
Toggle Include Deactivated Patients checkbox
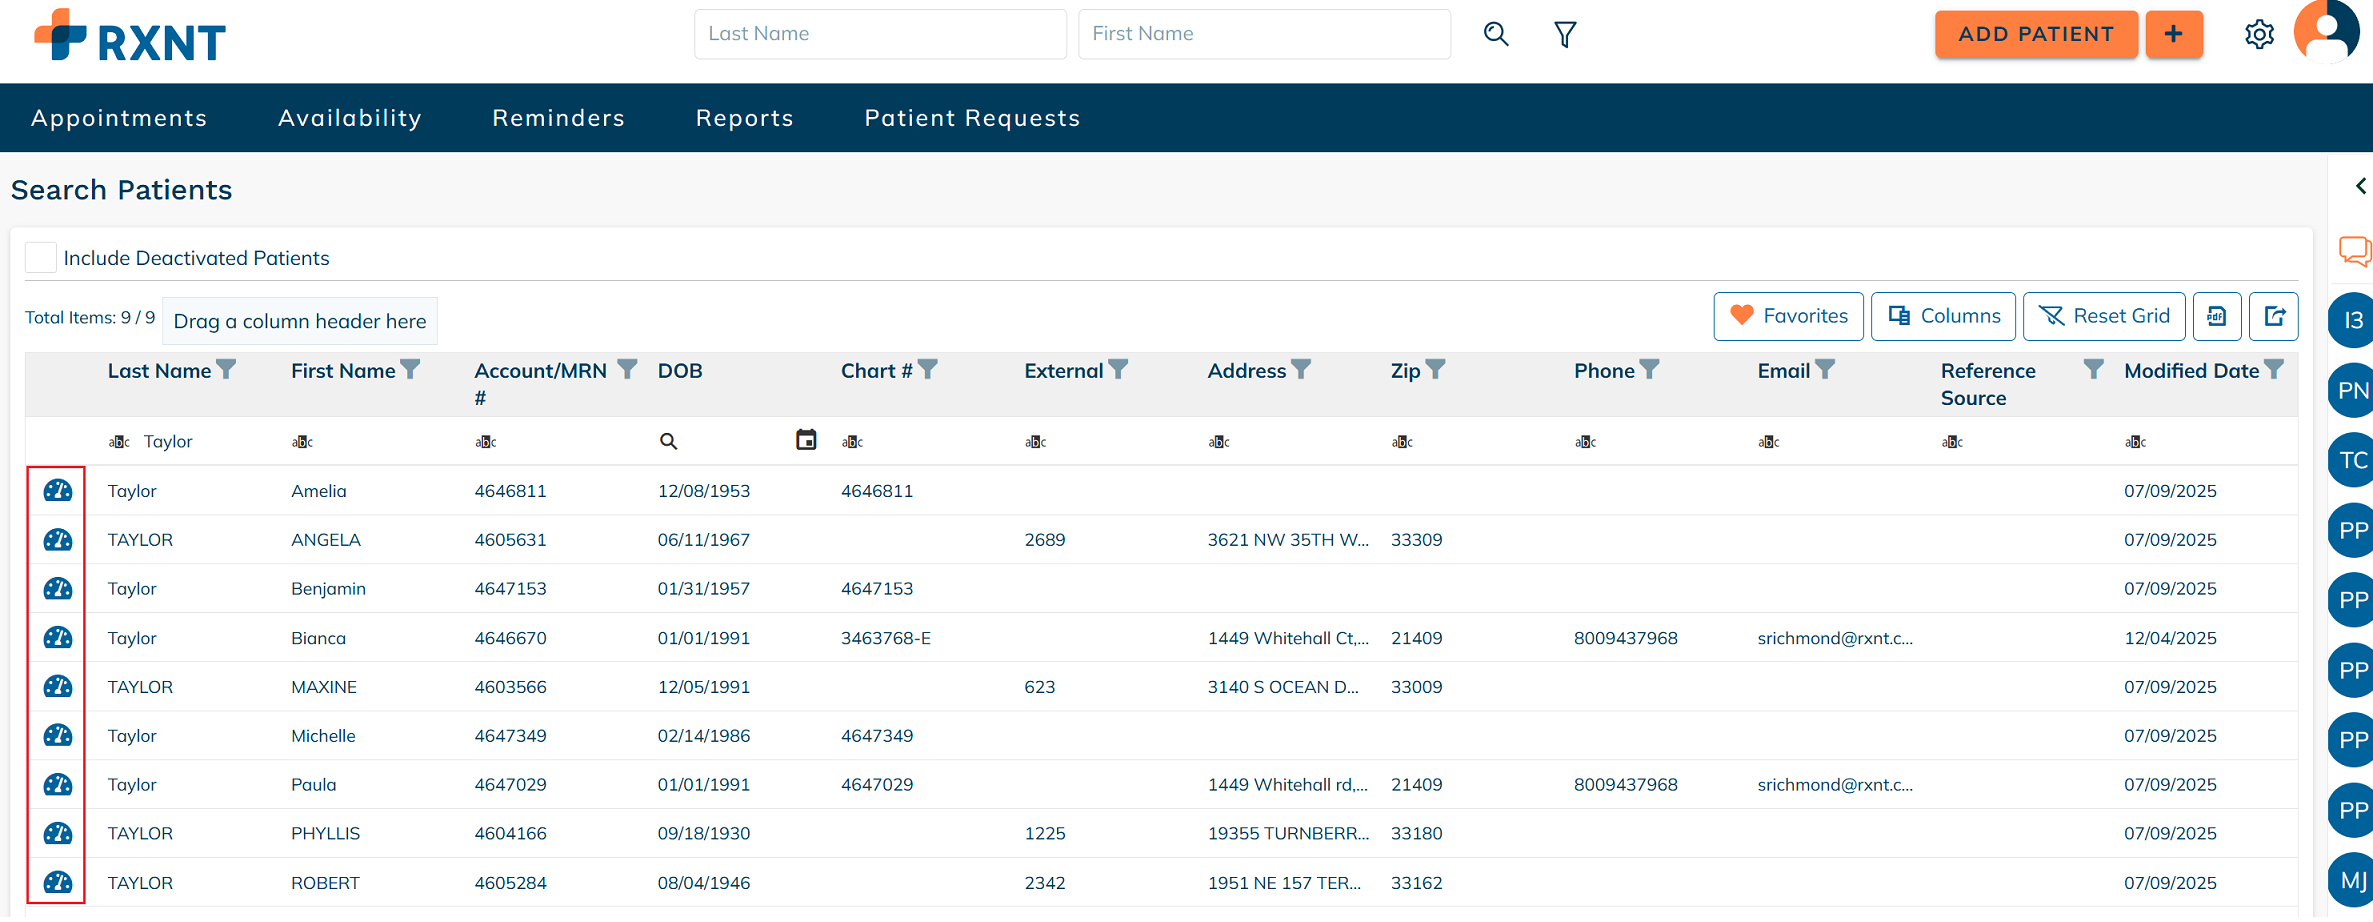(x=41, y=258)
